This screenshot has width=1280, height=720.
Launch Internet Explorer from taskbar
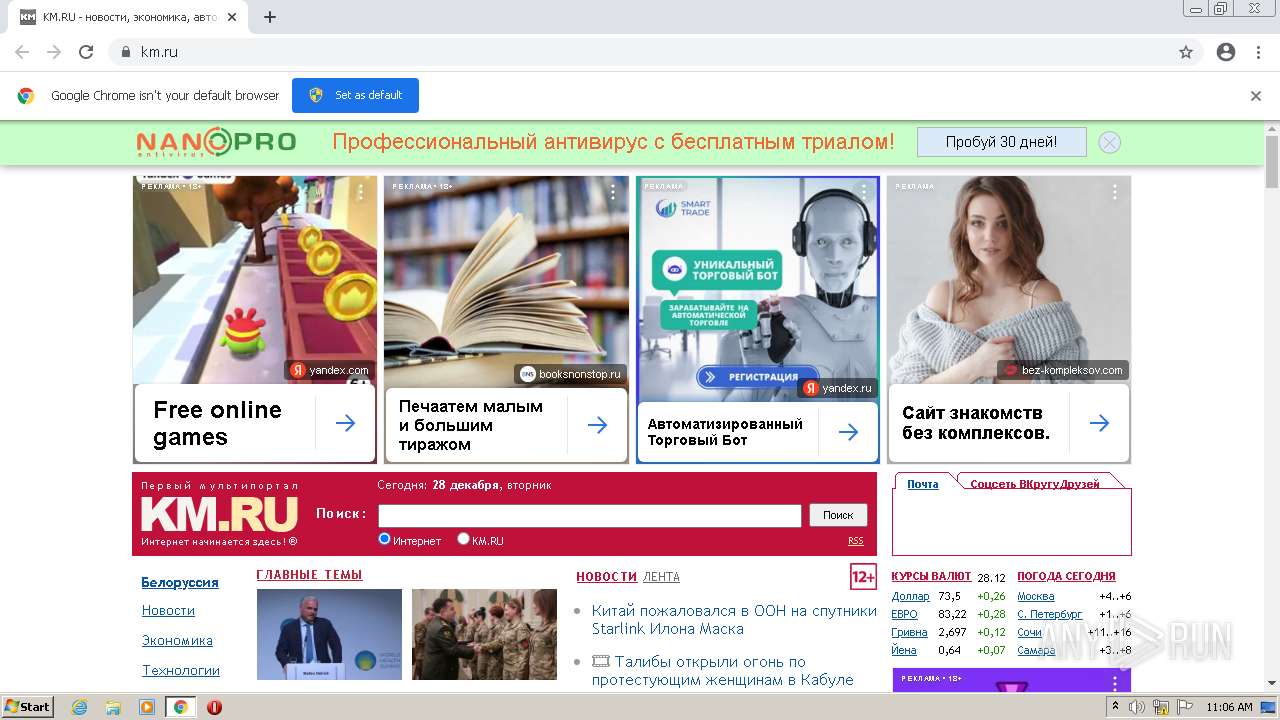80,707
